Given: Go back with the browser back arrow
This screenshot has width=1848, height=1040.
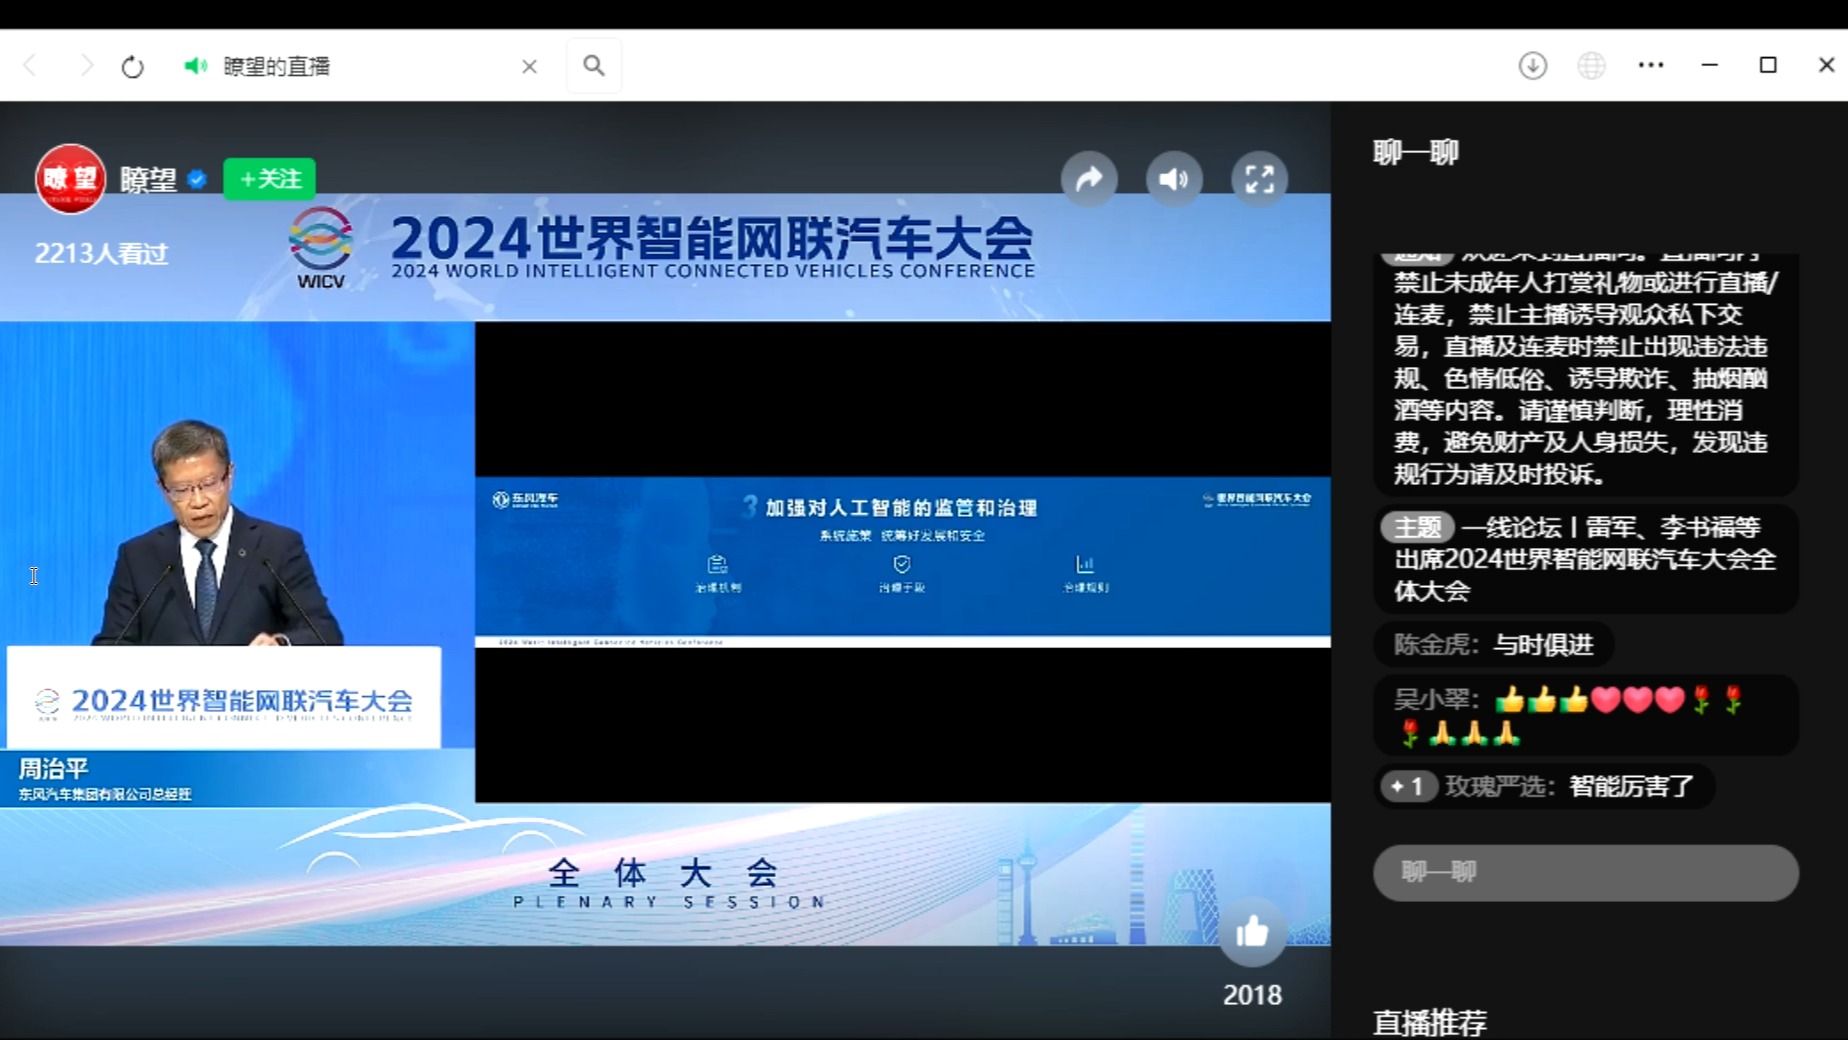Looking at the screenshot, I should (30, 66).
